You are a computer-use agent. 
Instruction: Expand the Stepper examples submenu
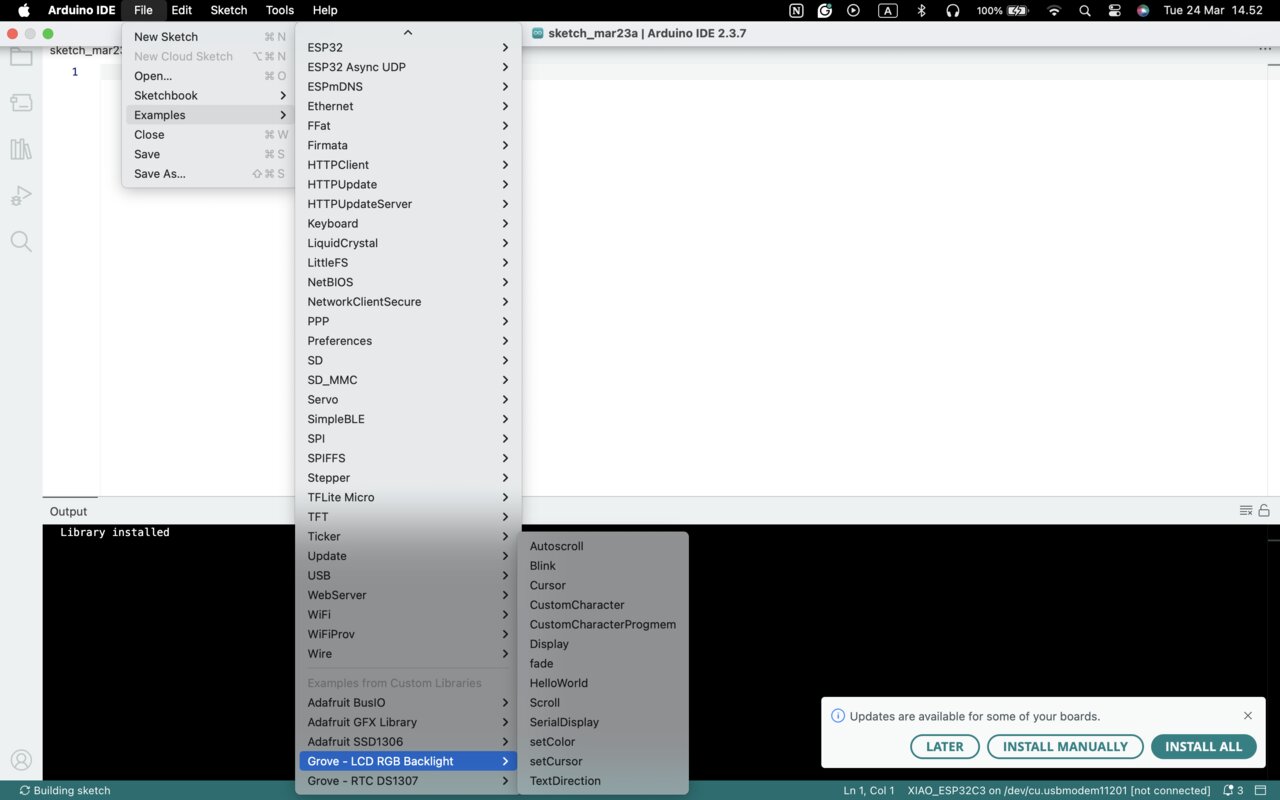pyautogui.click(x=408, y=478)
